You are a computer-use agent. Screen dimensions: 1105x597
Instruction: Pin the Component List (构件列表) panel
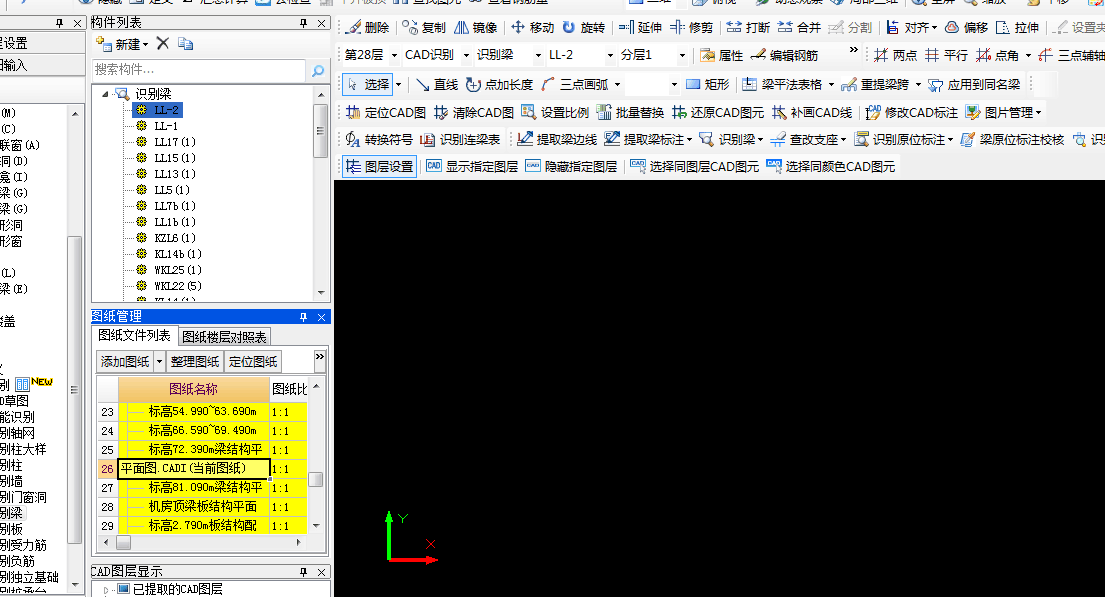(x=304, y=23)
